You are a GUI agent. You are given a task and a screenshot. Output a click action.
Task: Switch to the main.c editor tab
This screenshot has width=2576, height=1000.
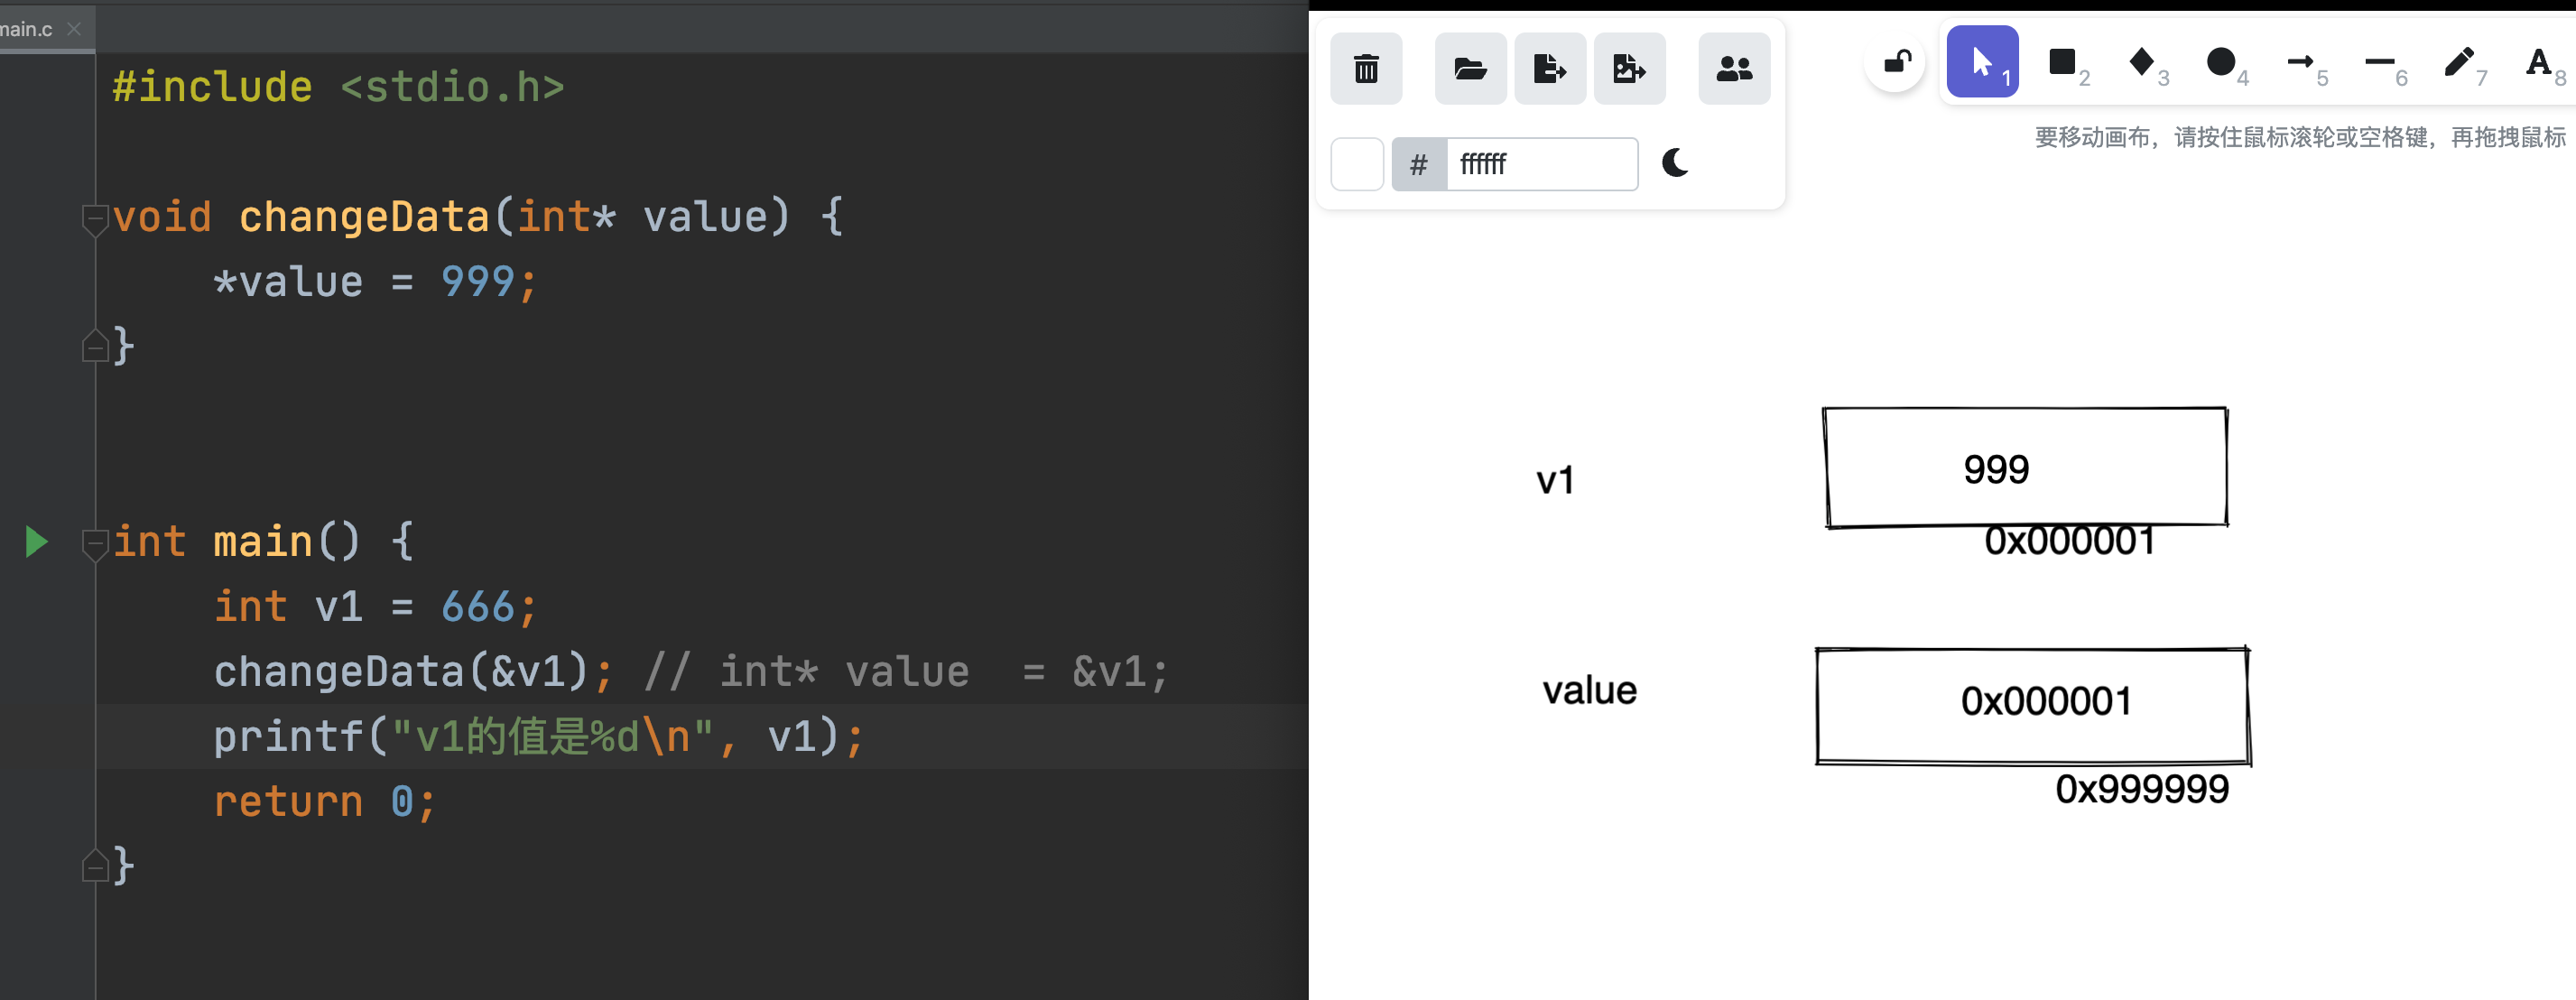28,29
